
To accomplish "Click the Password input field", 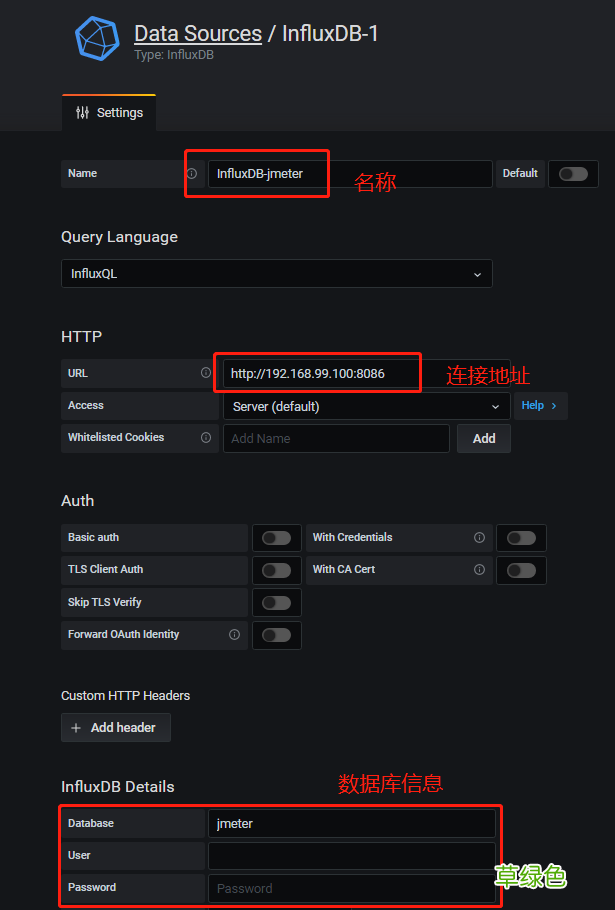I will (x=352, y=888).
